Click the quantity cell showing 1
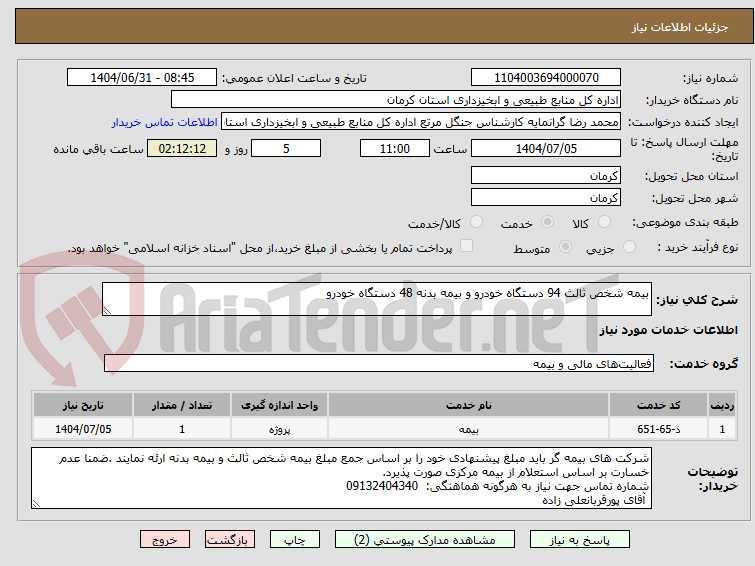Viewport: 755px width, 566px height. [x=182, y=429]
